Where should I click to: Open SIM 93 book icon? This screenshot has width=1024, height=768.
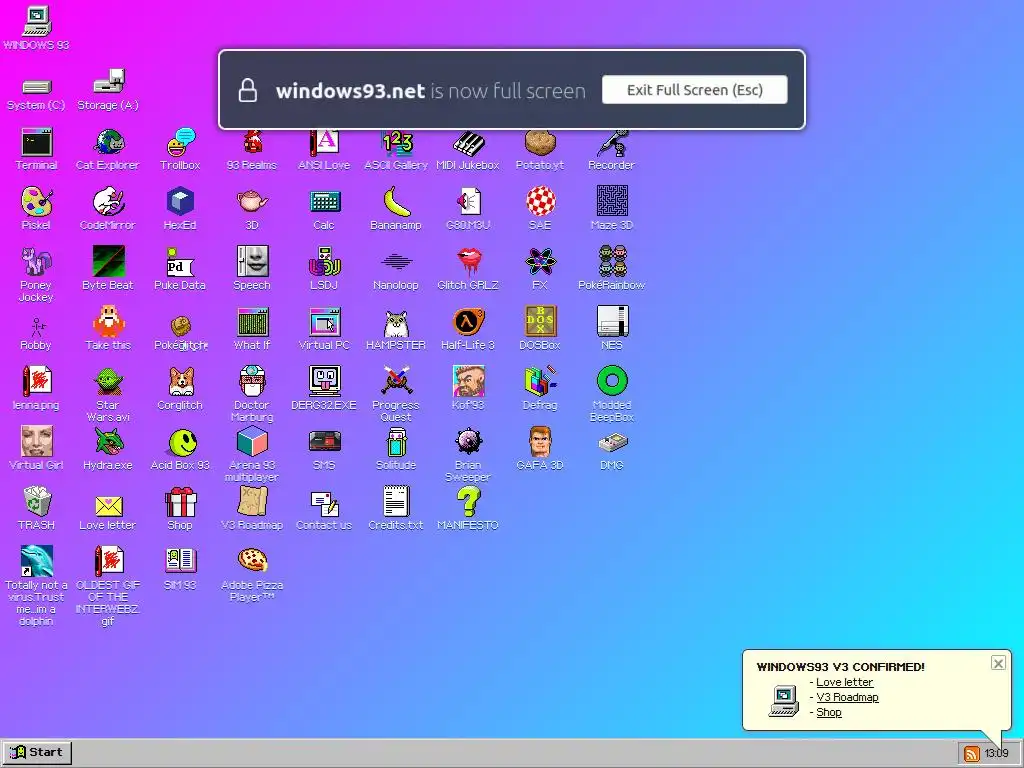click(x=180, y=562)
